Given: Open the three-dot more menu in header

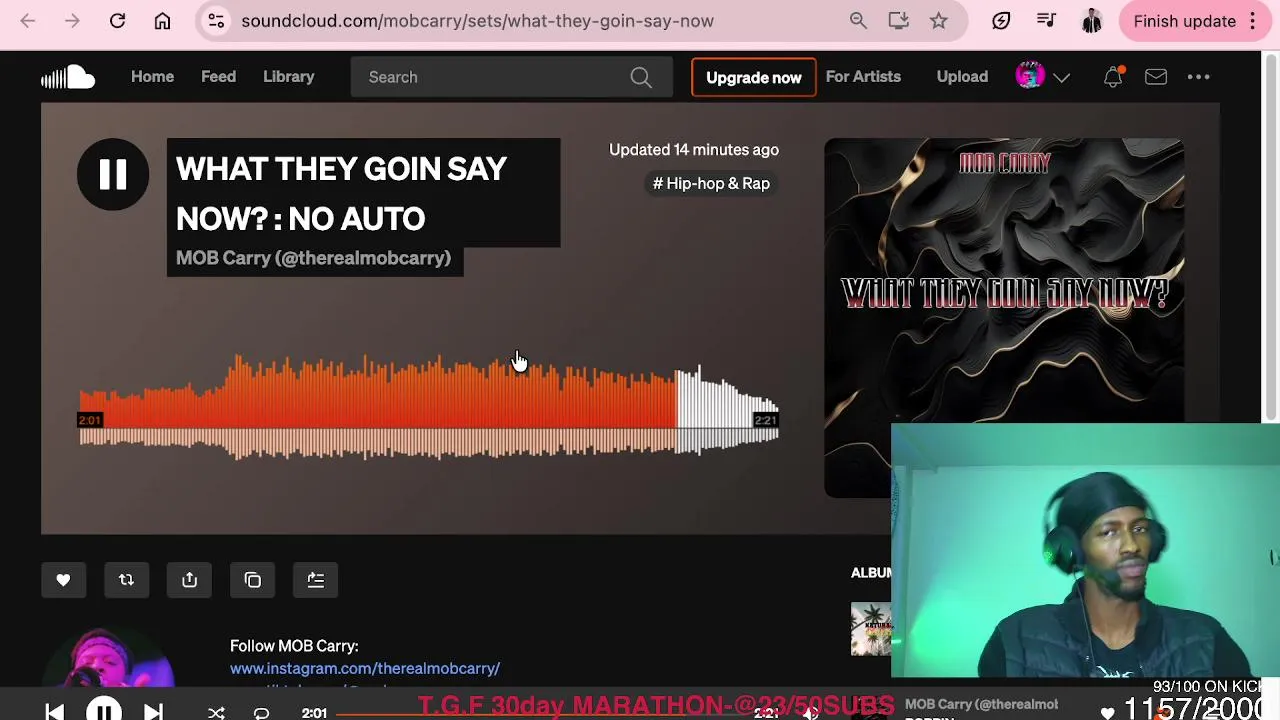Looking at the screenshot, I should pos(1198,77).
